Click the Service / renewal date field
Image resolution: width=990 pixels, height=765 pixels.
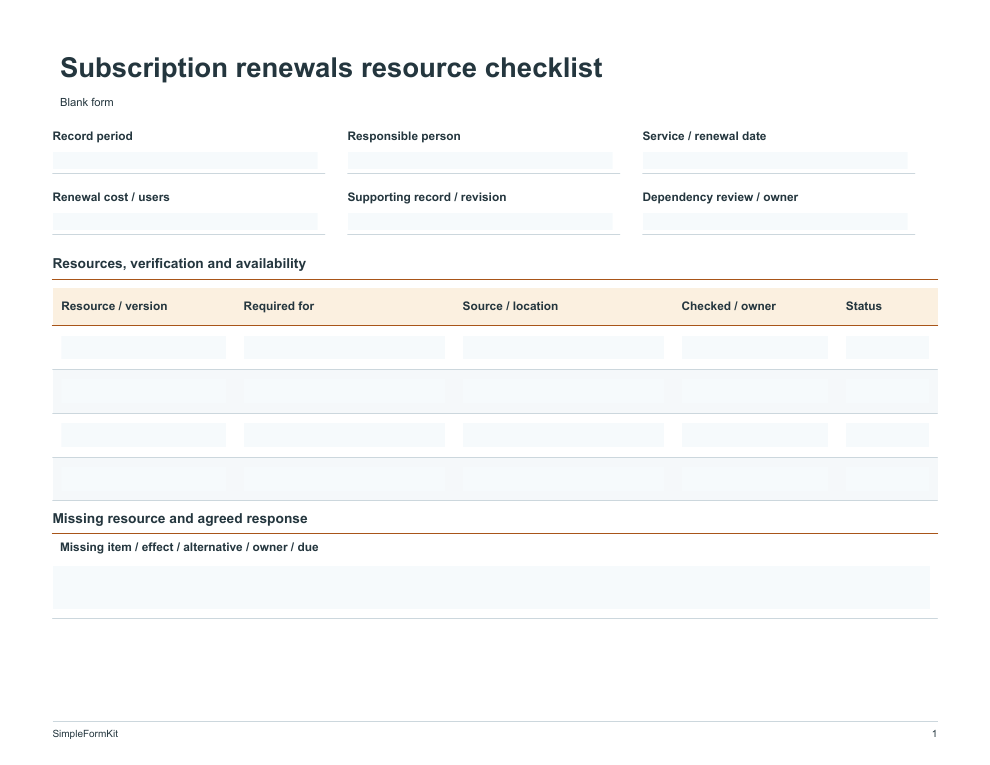pos(775,161)
